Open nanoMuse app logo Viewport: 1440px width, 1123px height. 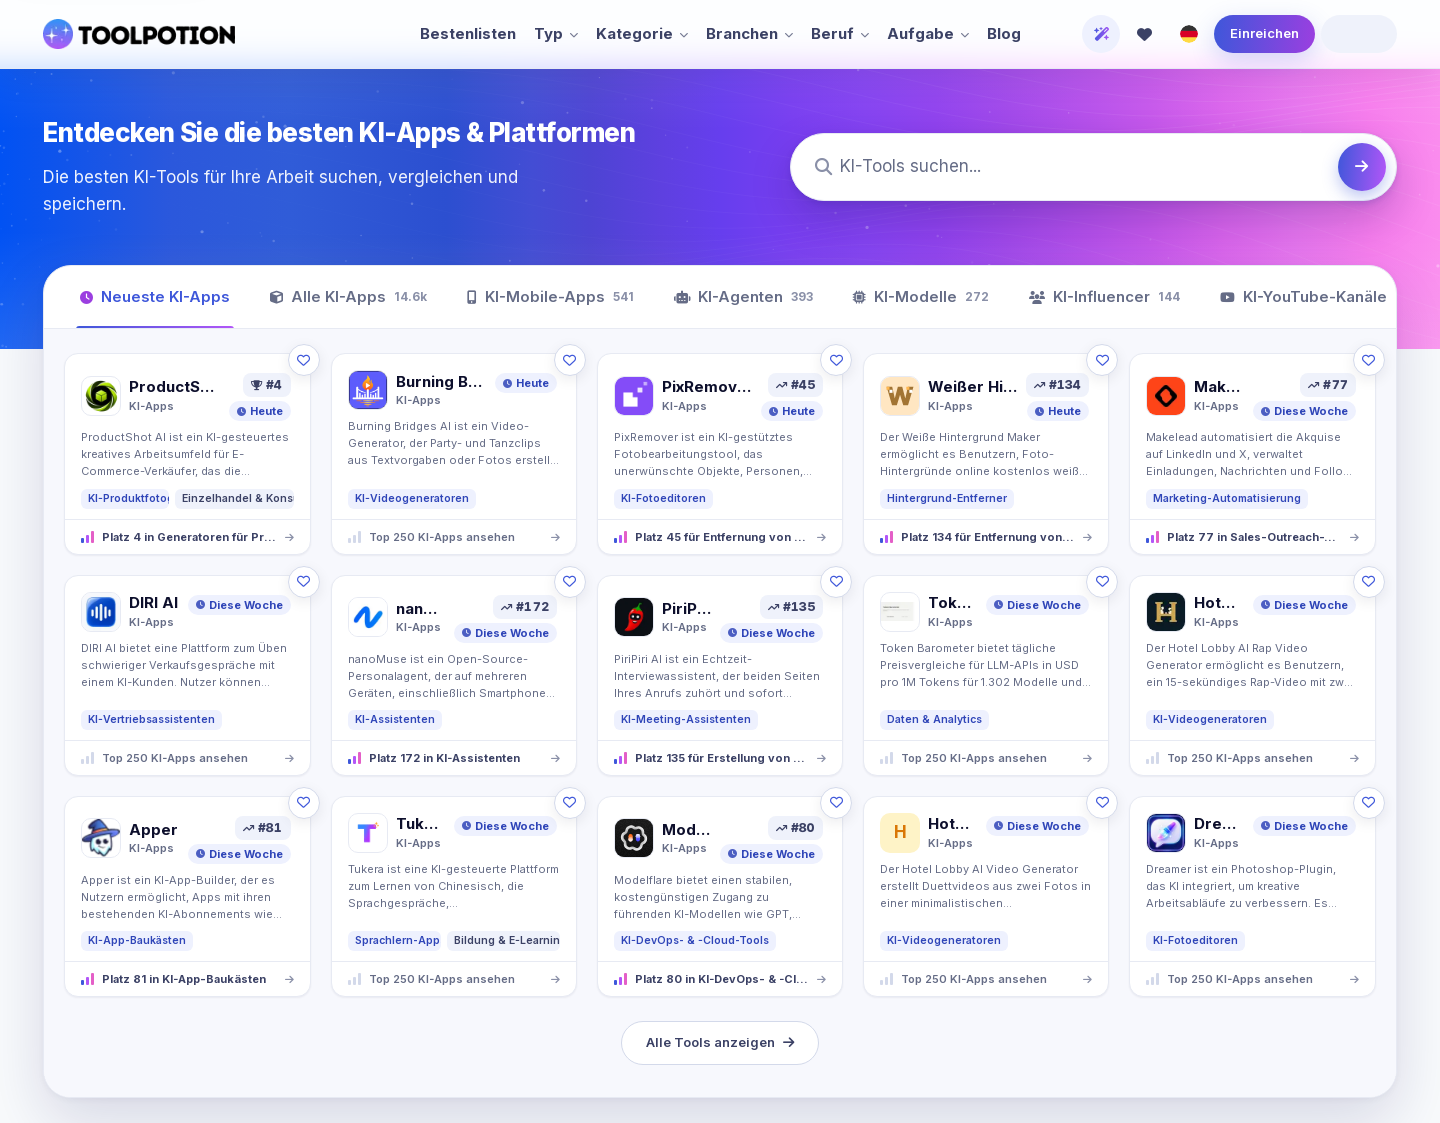click(368, 617)
